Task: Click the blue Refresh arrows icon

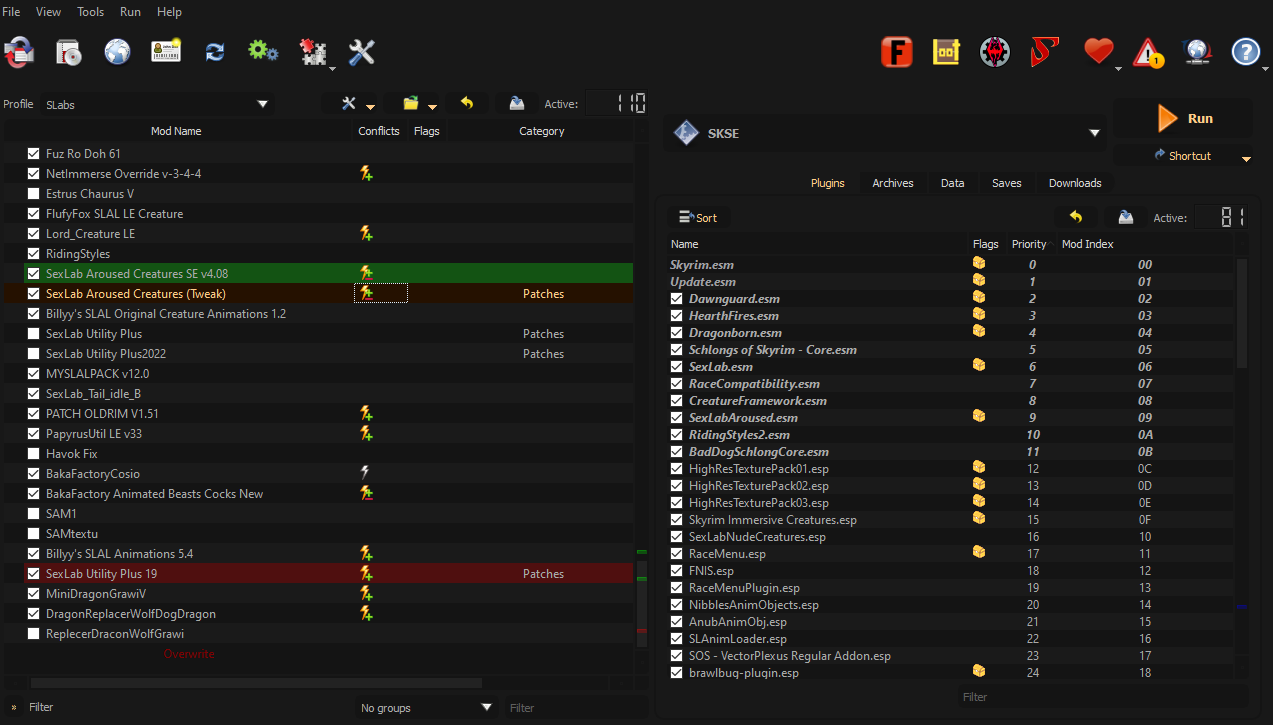Action: 214,52
